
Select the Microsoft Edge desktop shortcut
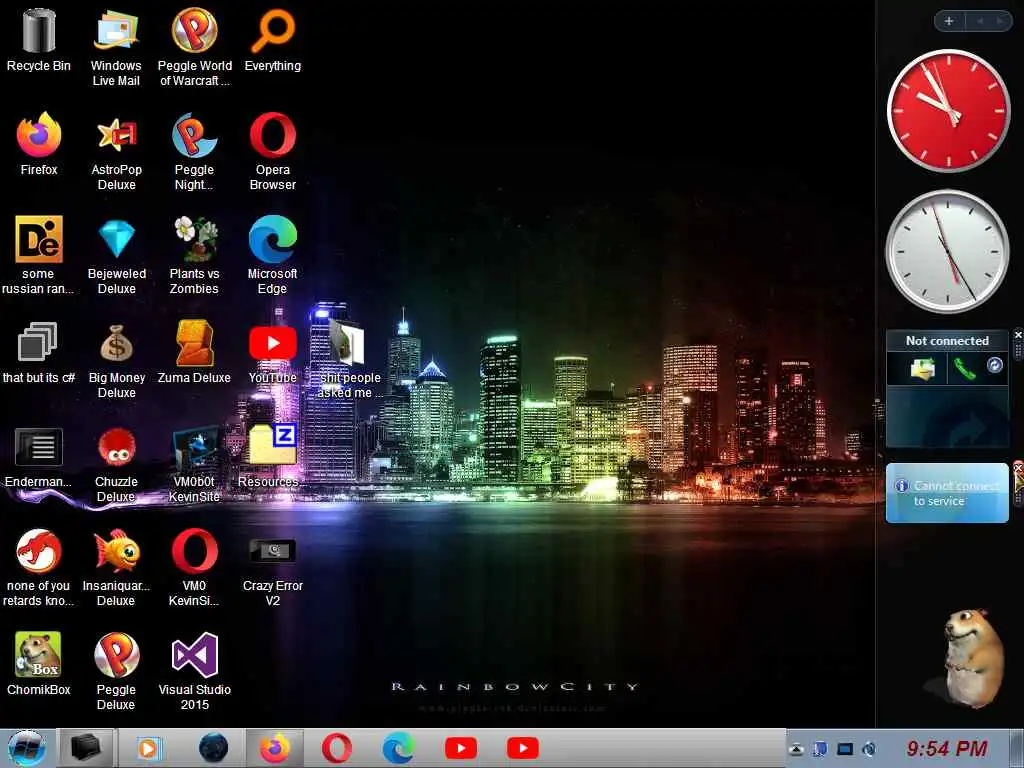[273, 255]
